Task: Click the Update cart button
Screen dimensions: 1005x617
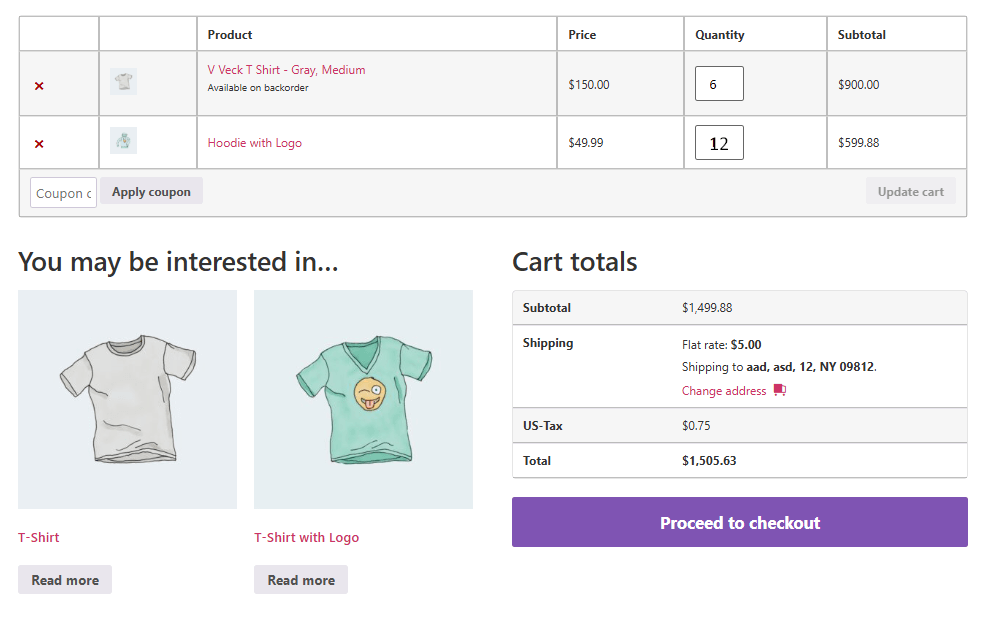Action: click(x=910, y=192)
